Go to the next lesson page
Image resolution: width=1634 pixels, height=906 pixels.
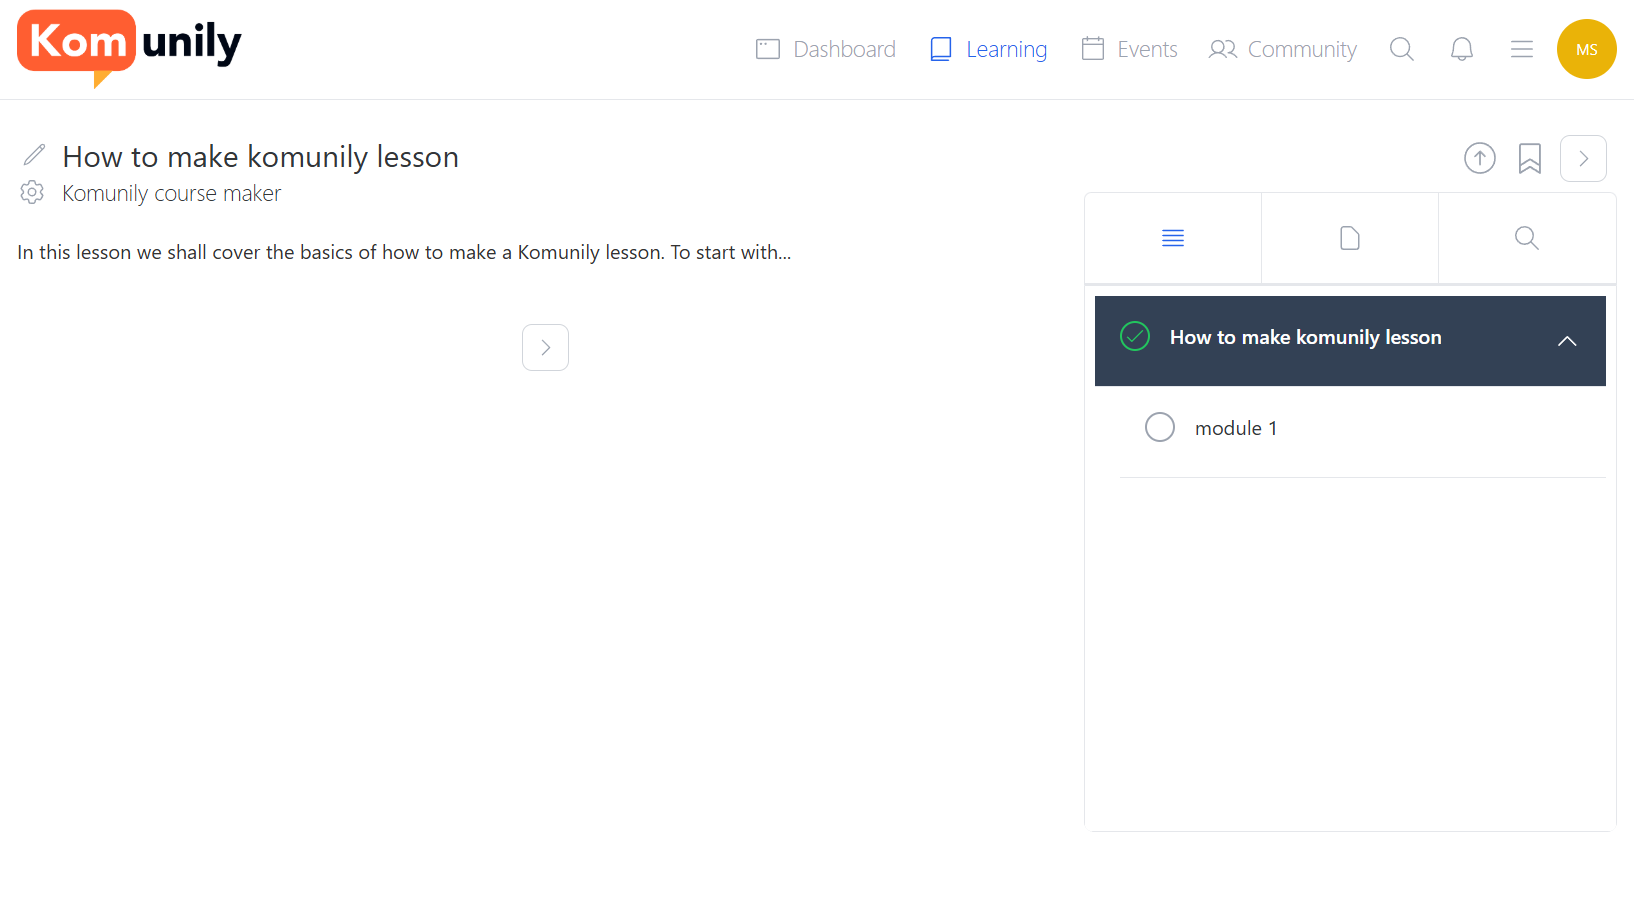point(545,347)
